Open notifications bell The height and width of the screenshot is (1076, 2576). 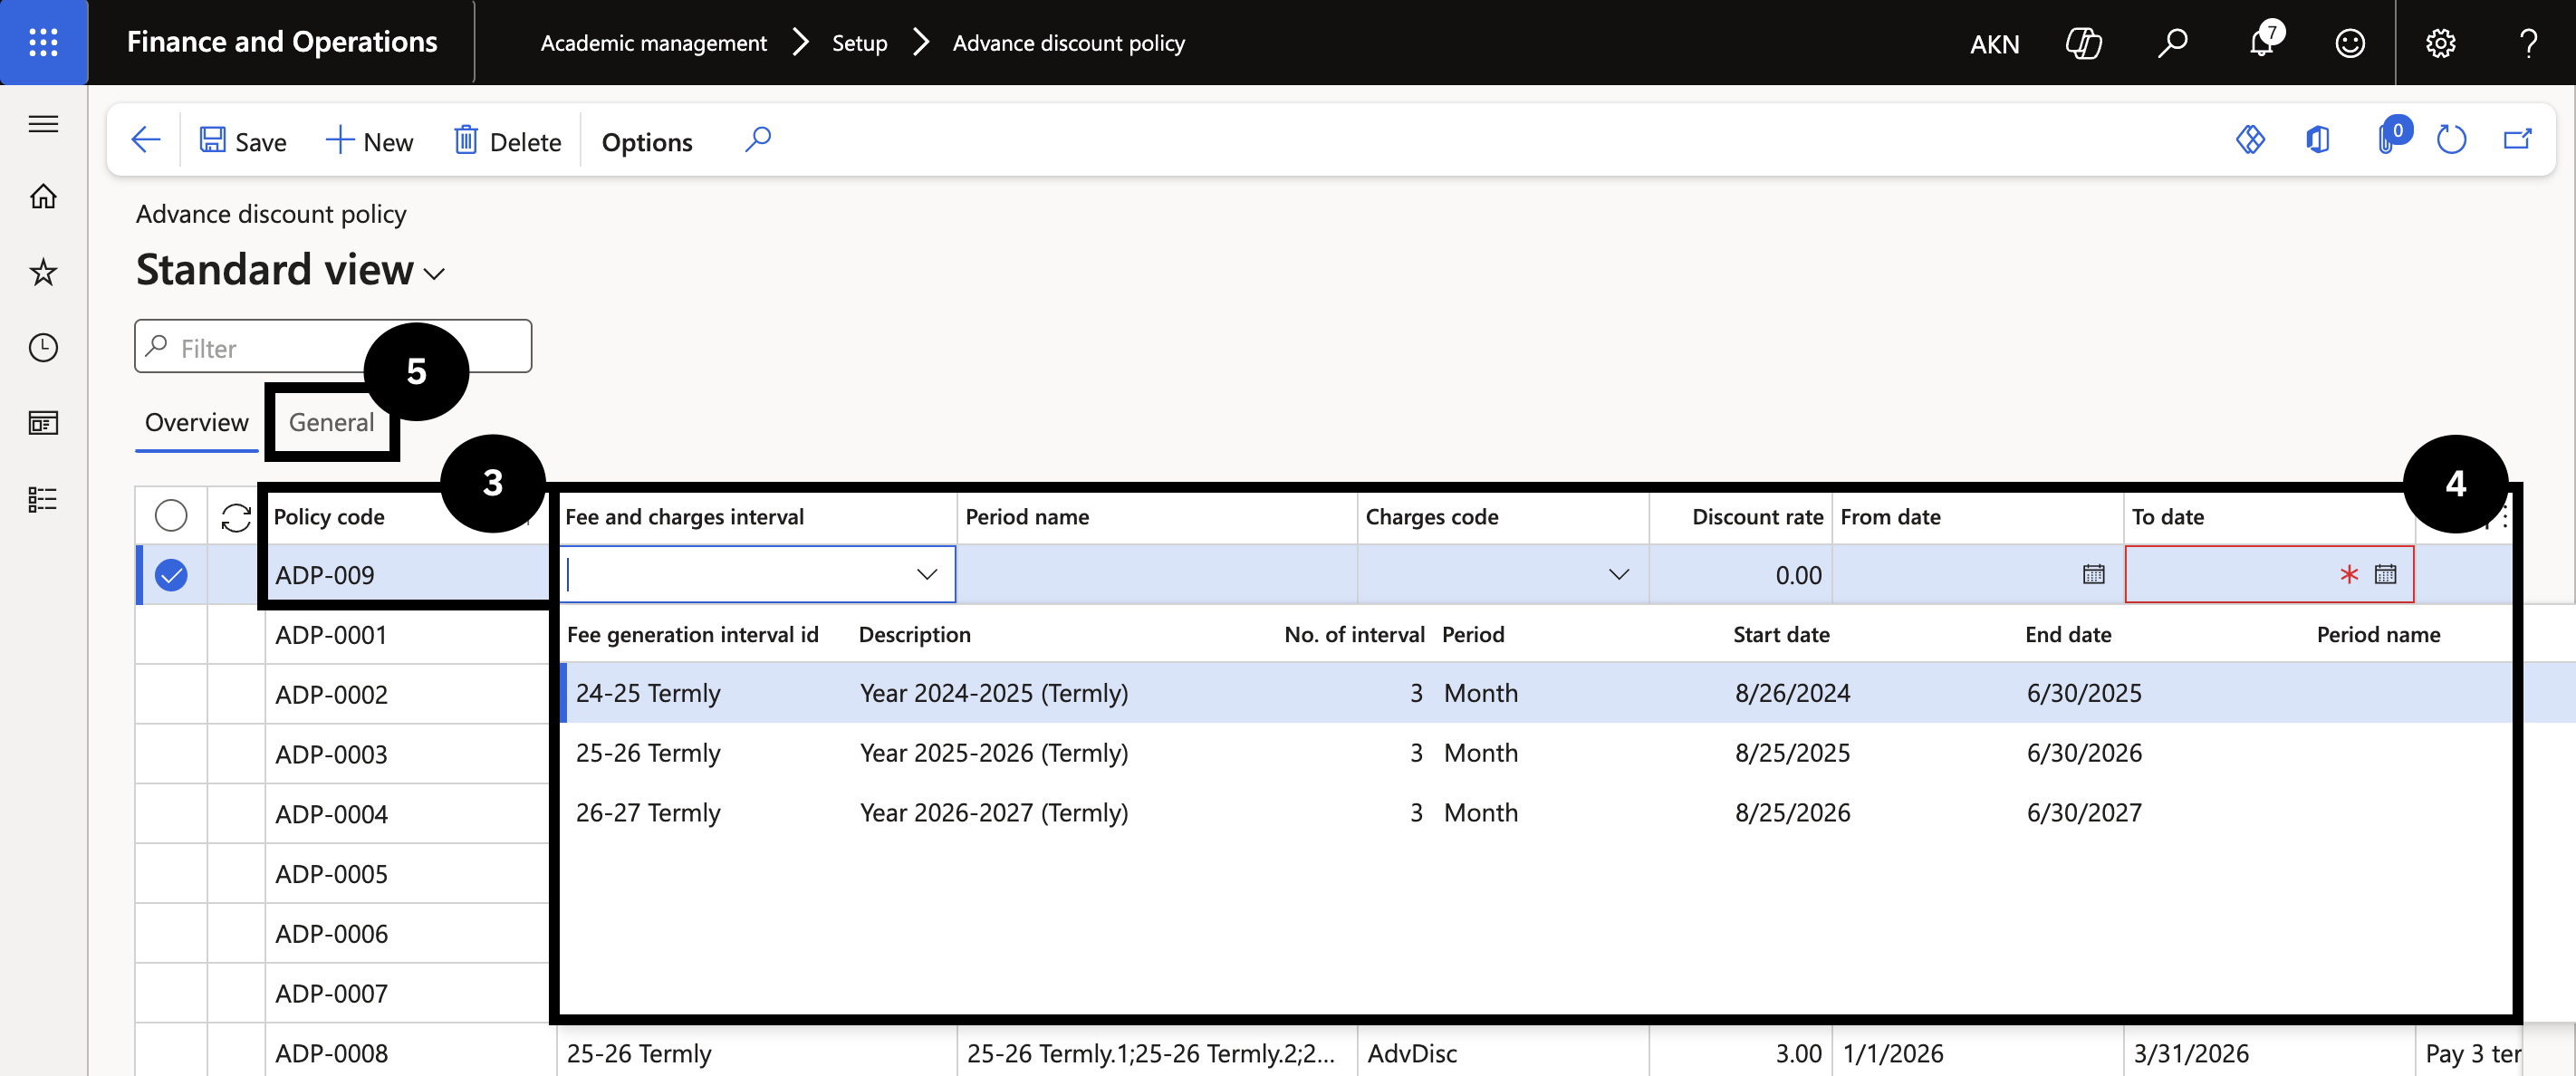[2262, 43]
